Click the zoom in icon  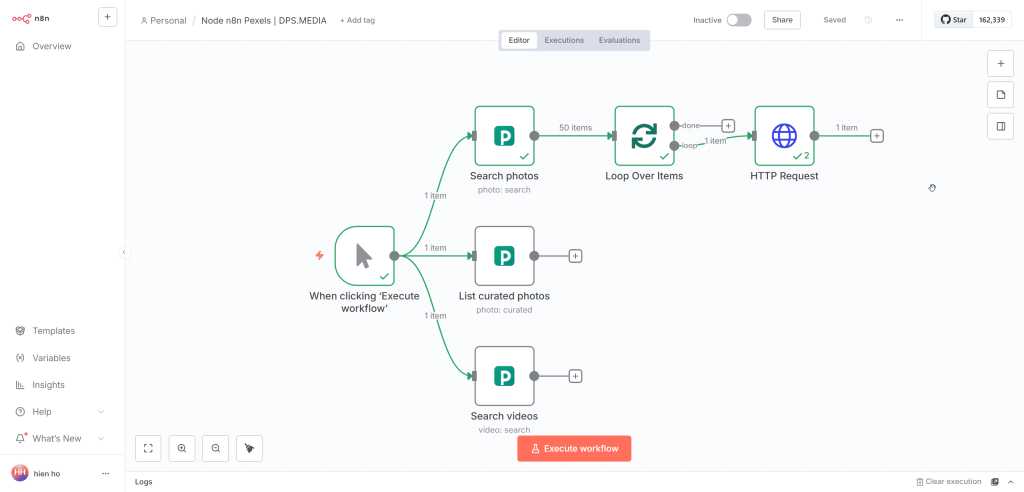182,449
